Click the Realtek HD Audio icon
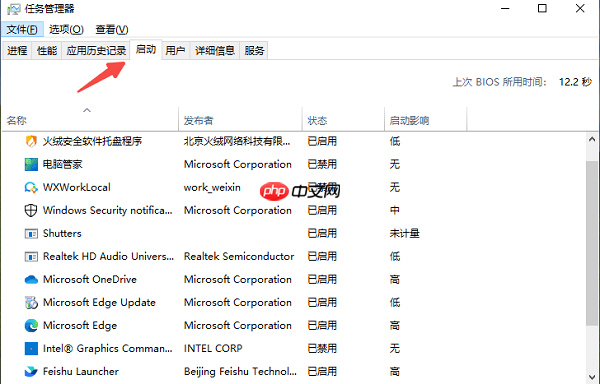Image resolution: width=600 pixels, height=384 pixels. [x=31, y=256]
